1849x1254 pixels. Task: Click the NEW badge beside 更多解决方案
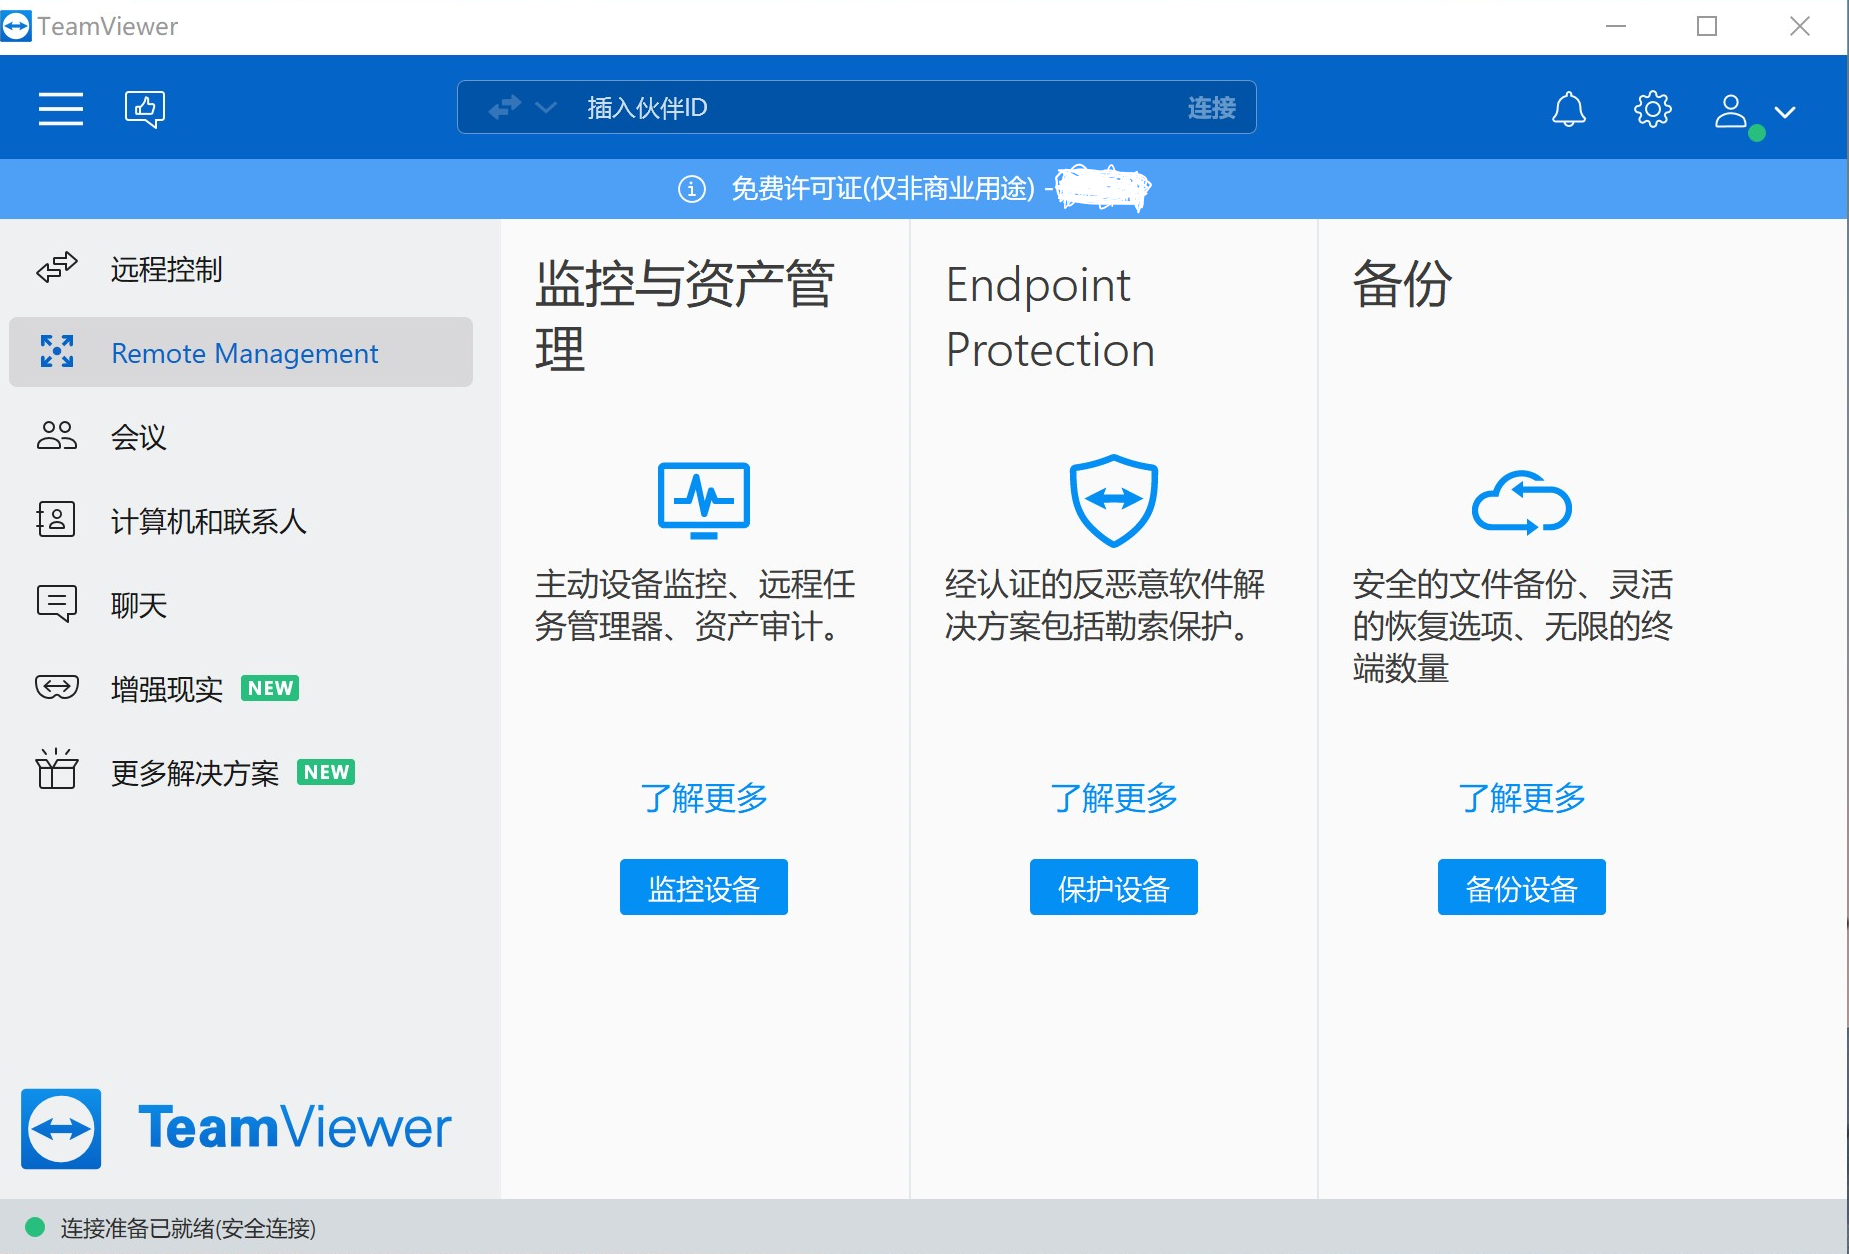326,772
